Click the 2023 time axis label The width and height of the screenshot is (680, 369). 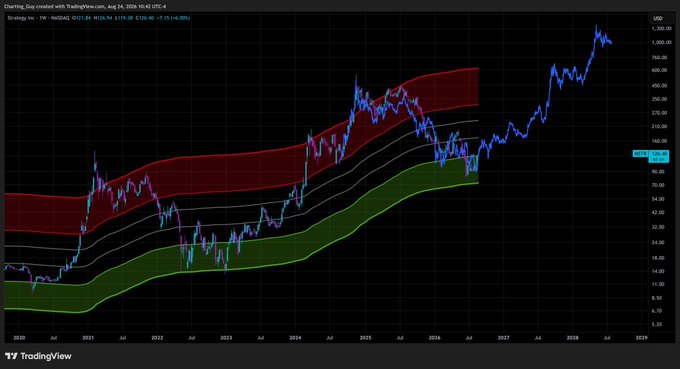[226, 337]
